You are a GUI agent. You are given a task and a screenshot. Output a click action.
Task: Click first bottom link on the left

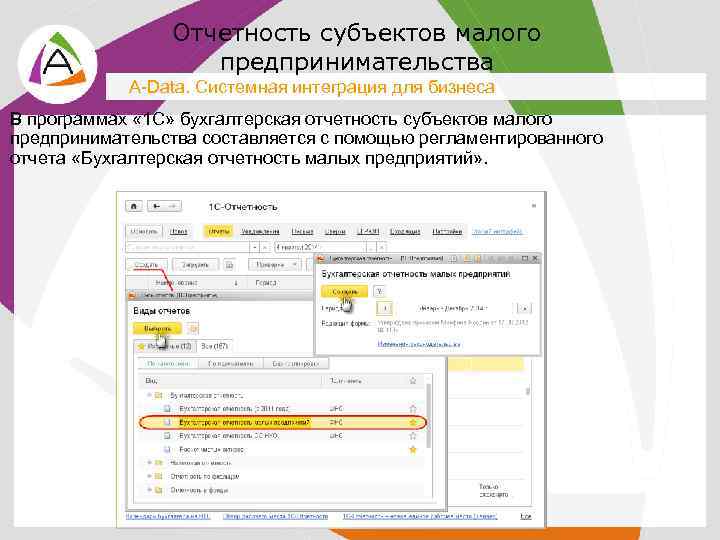(x=168, y=516)
